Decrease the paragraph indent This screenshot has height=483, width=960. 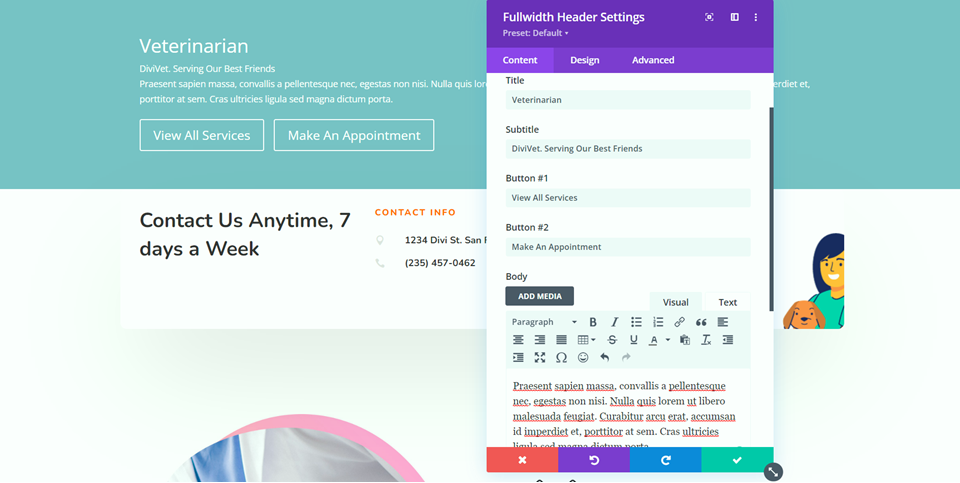[x=728, y=340]
